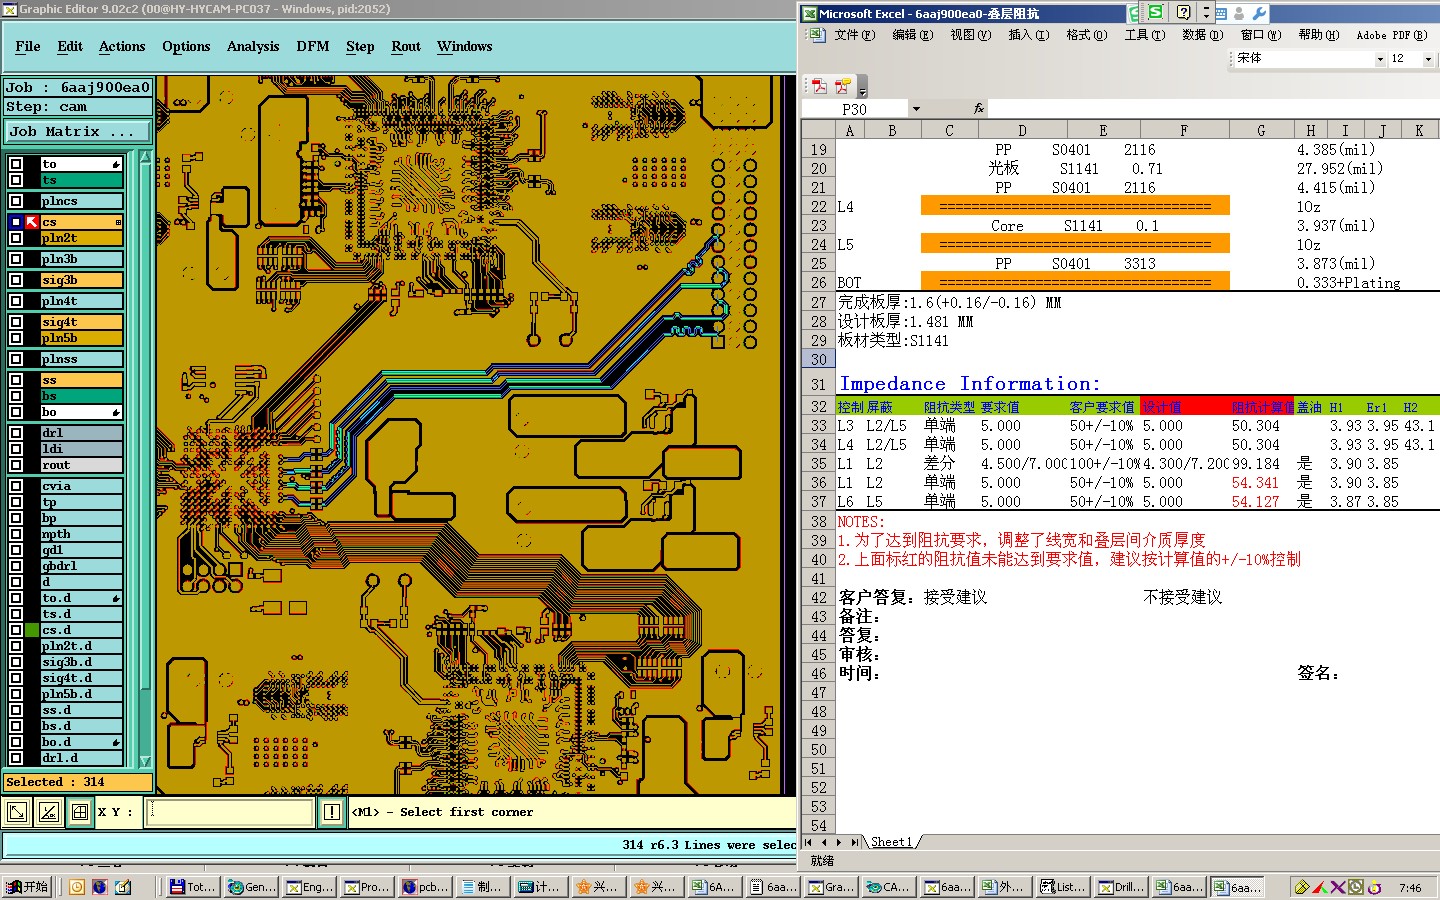Click the purple X icon in system tray
The height and width of the screenshot is (900, 1440).
point(1337,886)
